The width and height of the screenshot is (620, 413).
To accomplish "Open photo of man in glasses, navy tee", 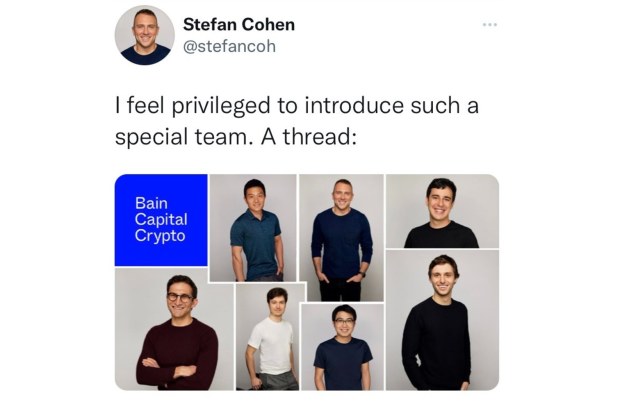I will [342, 347].
